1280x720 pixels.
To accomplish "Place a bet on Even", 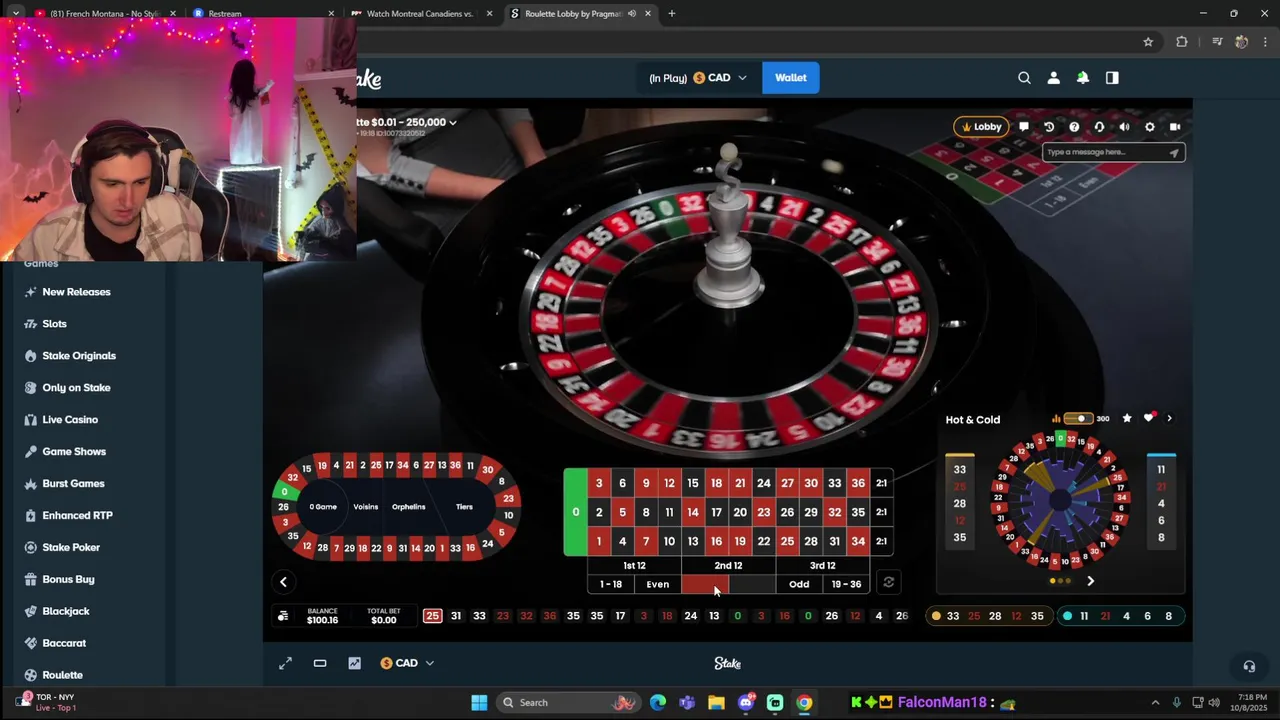I will 658,584.
